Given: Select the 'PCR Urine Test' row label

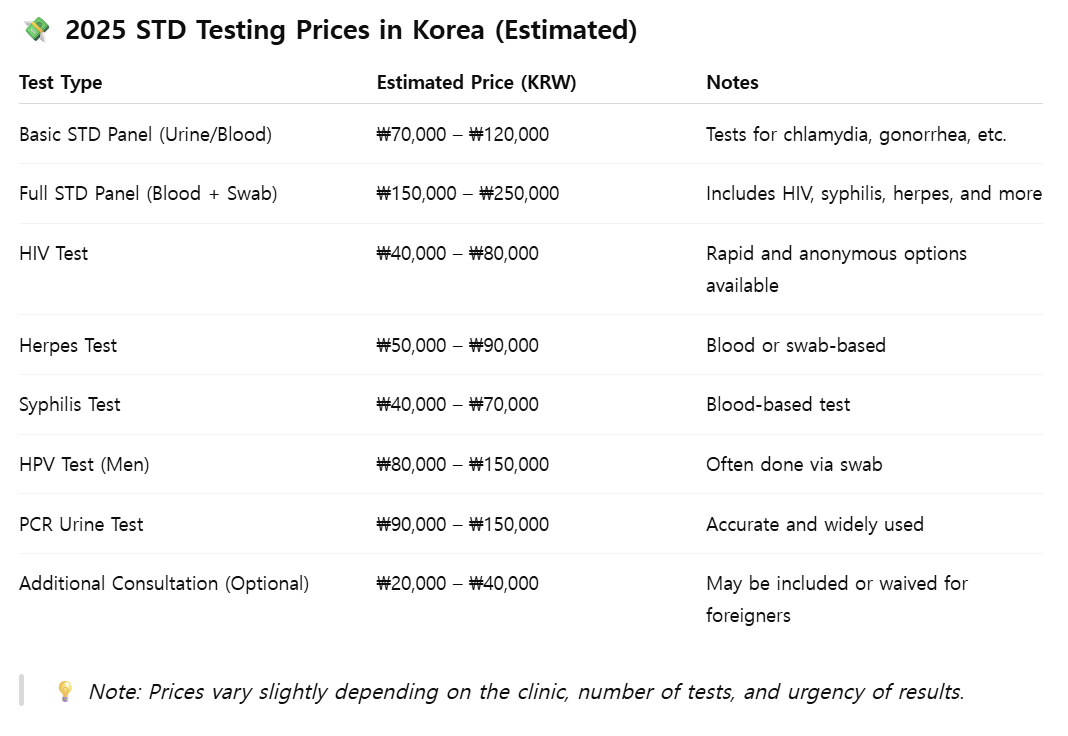Looking at the screenshot, I should [x=81, y=524].
